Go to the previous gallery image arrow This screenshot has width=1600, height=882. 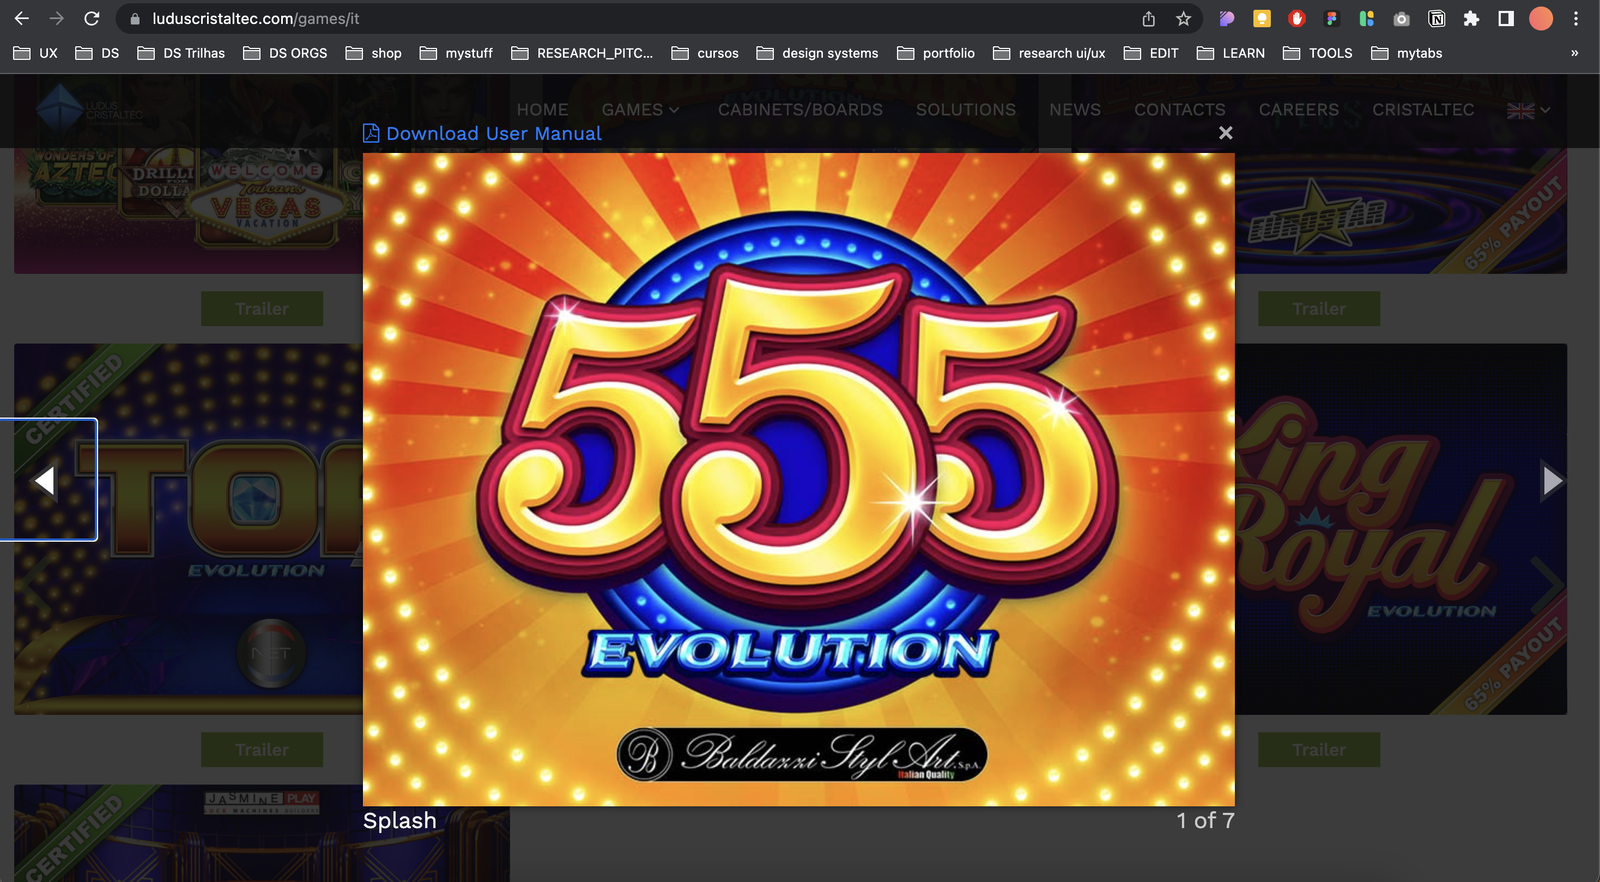click(45, 481)
